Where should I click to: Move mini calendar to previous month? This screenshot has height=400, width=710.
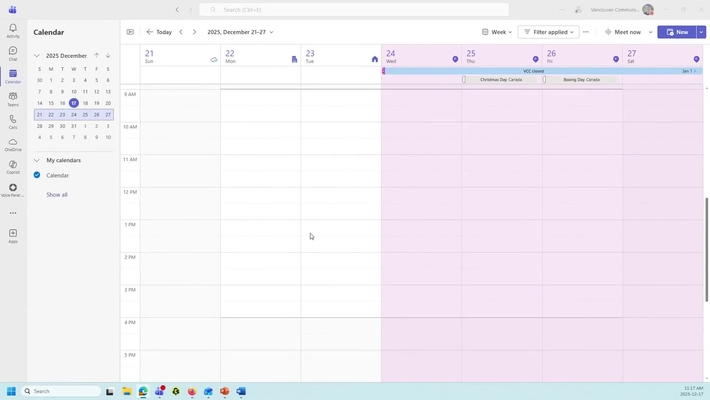pos(96,56)
